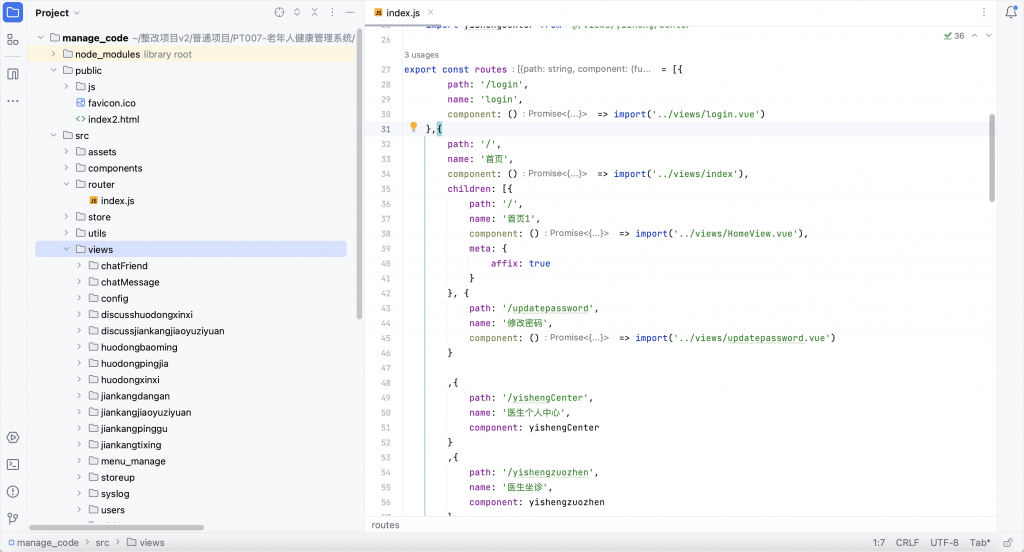Open the Terminal tool window
The image size is (1024, 552).
point(13,464)
